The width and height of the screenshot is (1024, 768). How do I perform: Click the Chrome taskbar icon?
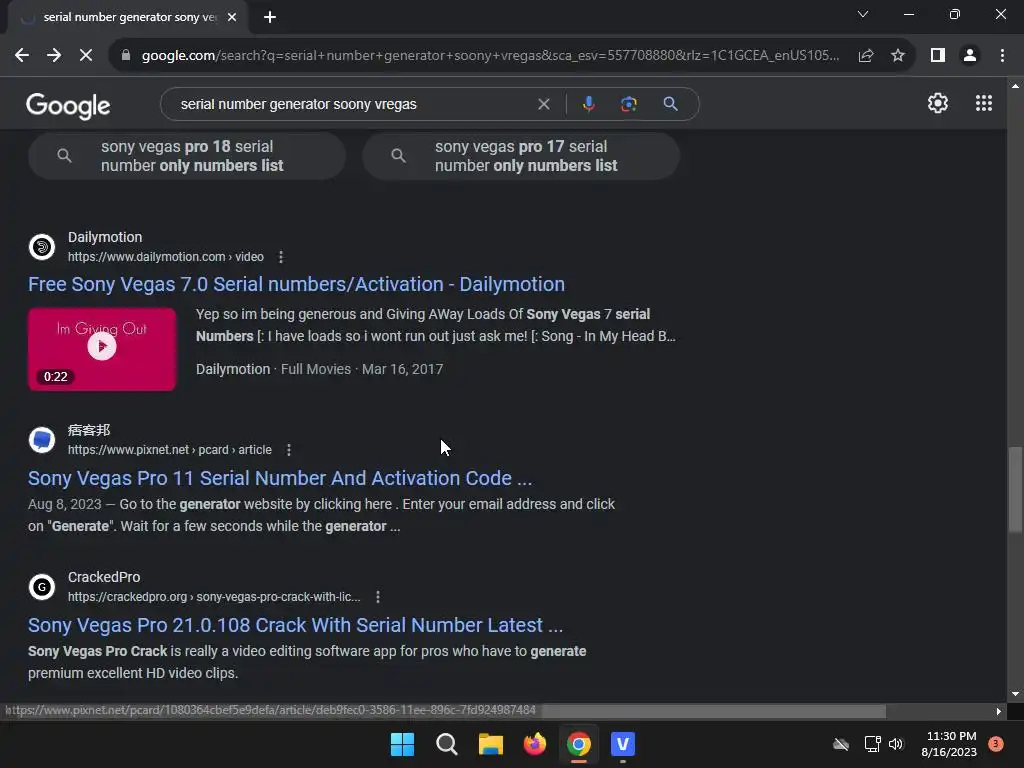tap(579, 744)
